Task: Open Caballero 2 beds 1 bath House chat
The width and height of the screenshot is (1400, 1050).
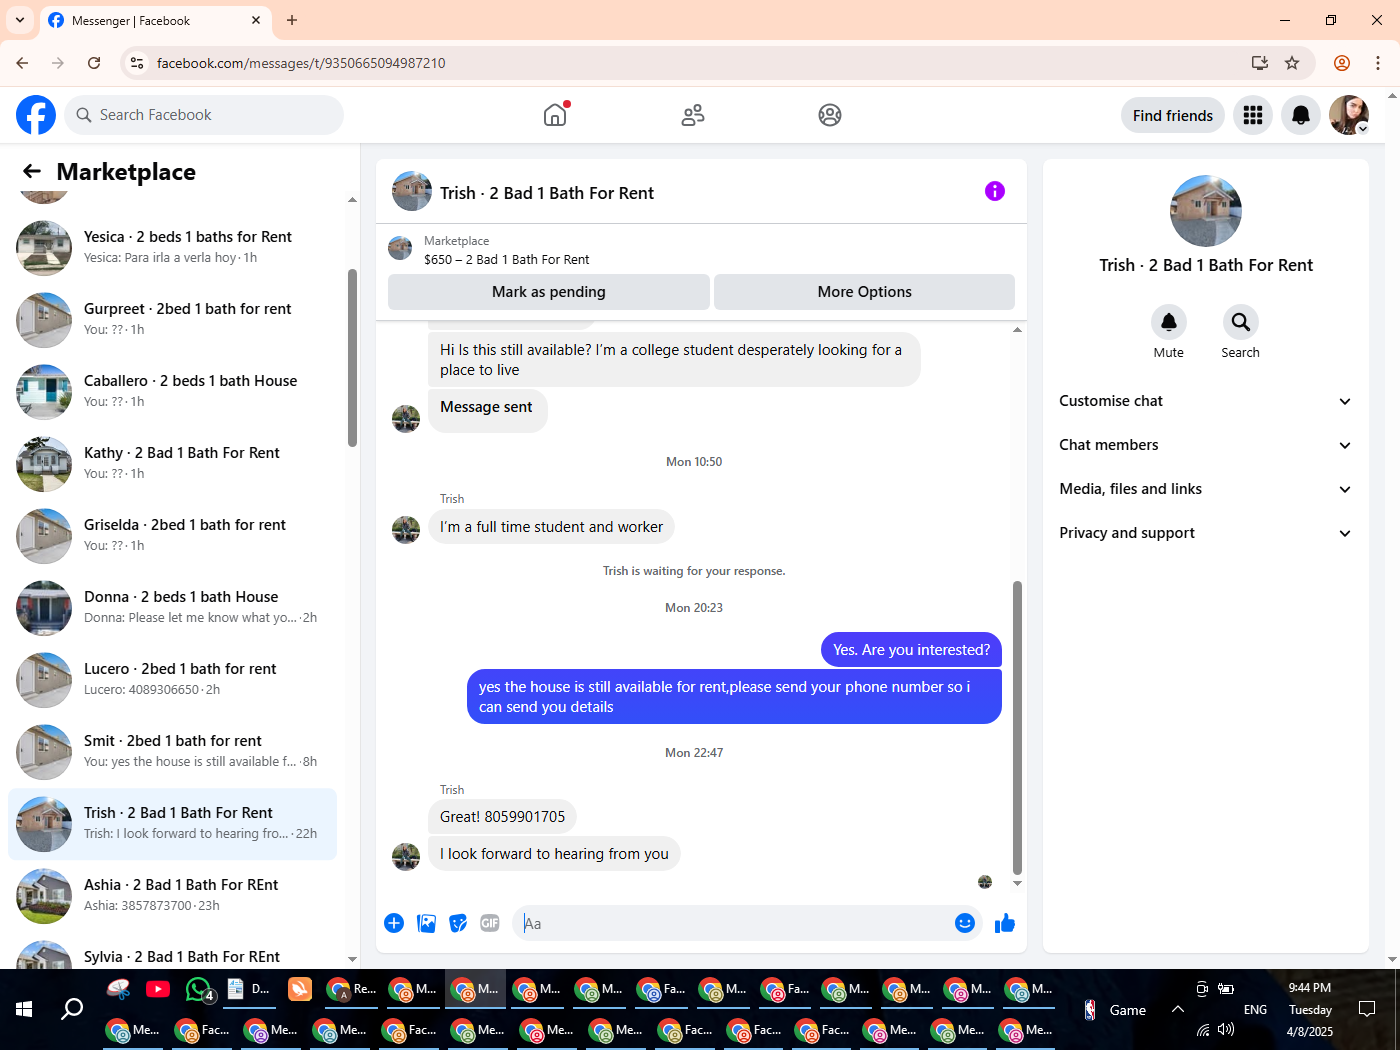Action: tap(172, 391)
